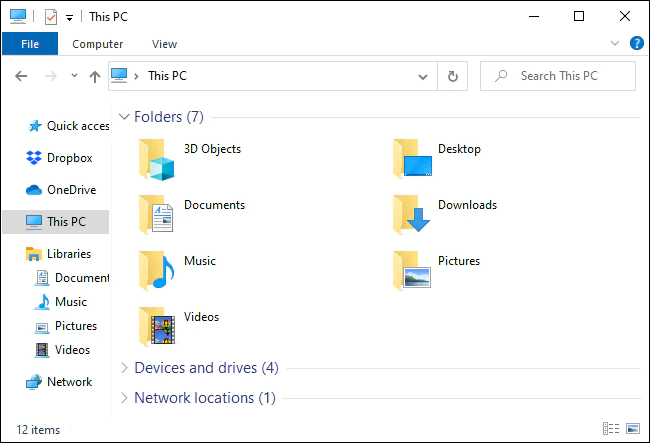Switch to Large icons view in status bar
This screenshot has width=650, height=443.
click(632, 429)
